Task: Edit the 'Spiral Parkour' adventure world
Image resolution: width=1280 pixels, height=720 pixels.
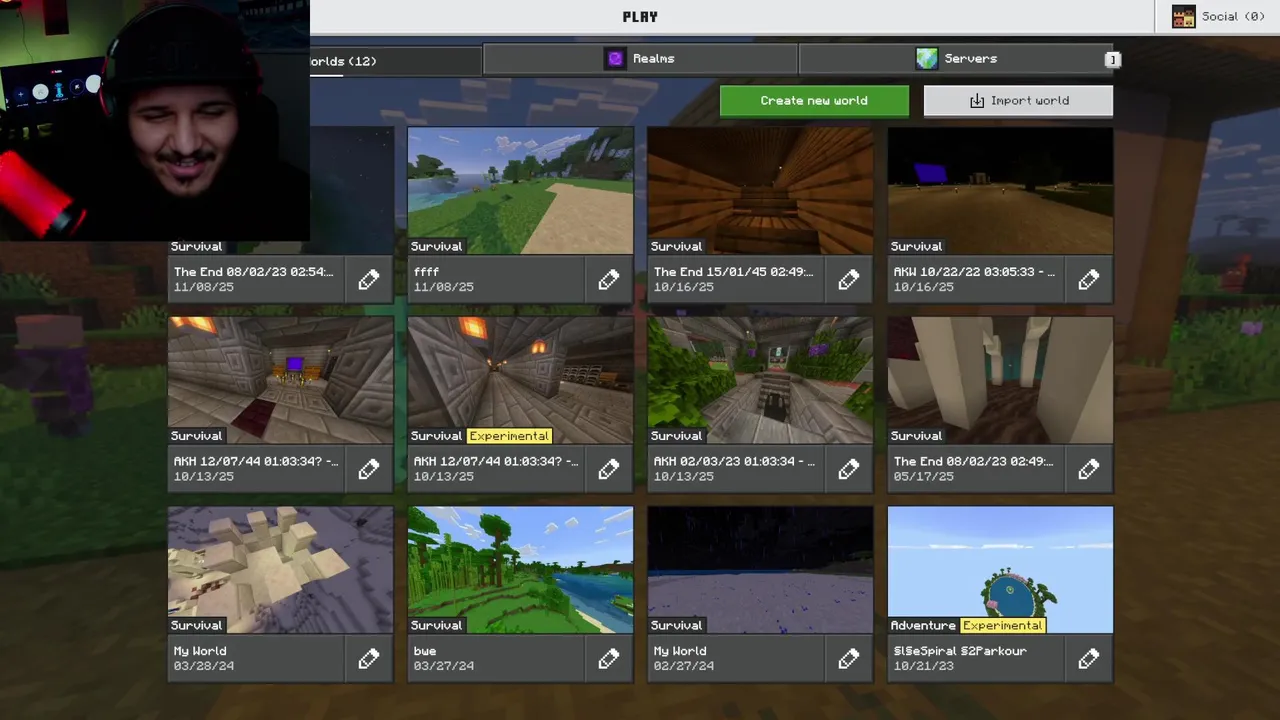Action: tap(1089, 659)
